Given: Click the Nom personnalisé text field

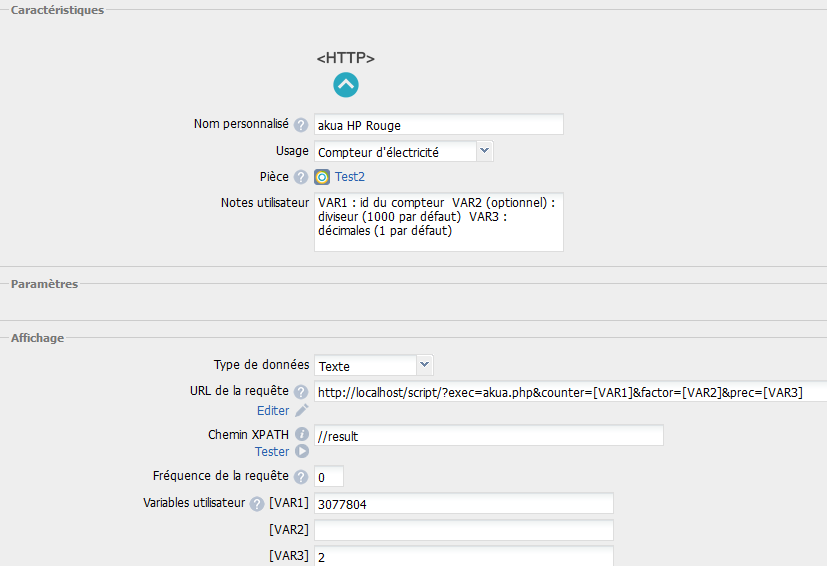Looking at the screenshot, I should [x=438, y=125].
